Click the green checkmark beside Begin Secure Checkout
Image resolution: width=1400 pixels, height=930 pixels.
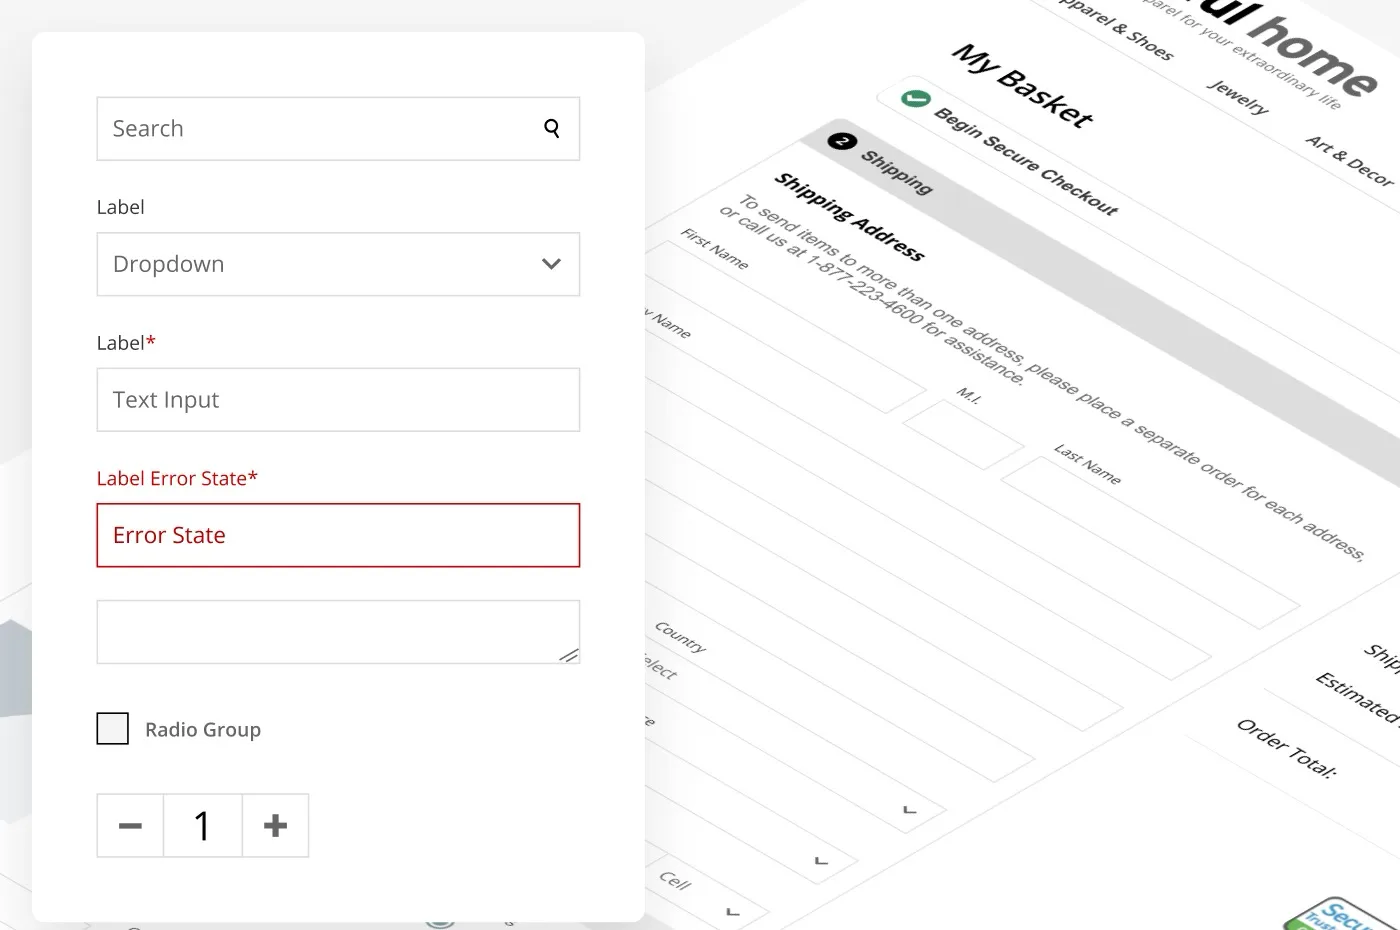click(915, 99)
